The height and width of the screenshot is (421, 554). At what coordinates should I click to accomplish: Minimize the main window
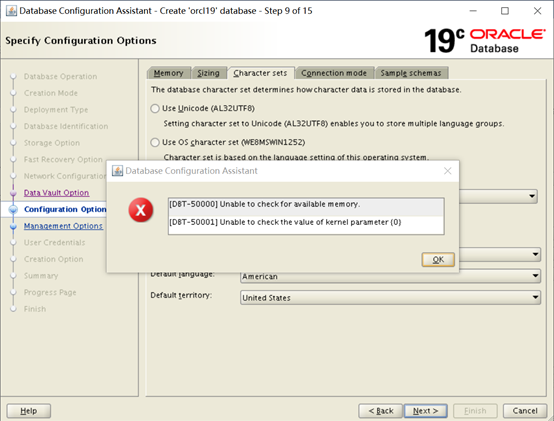473,11
